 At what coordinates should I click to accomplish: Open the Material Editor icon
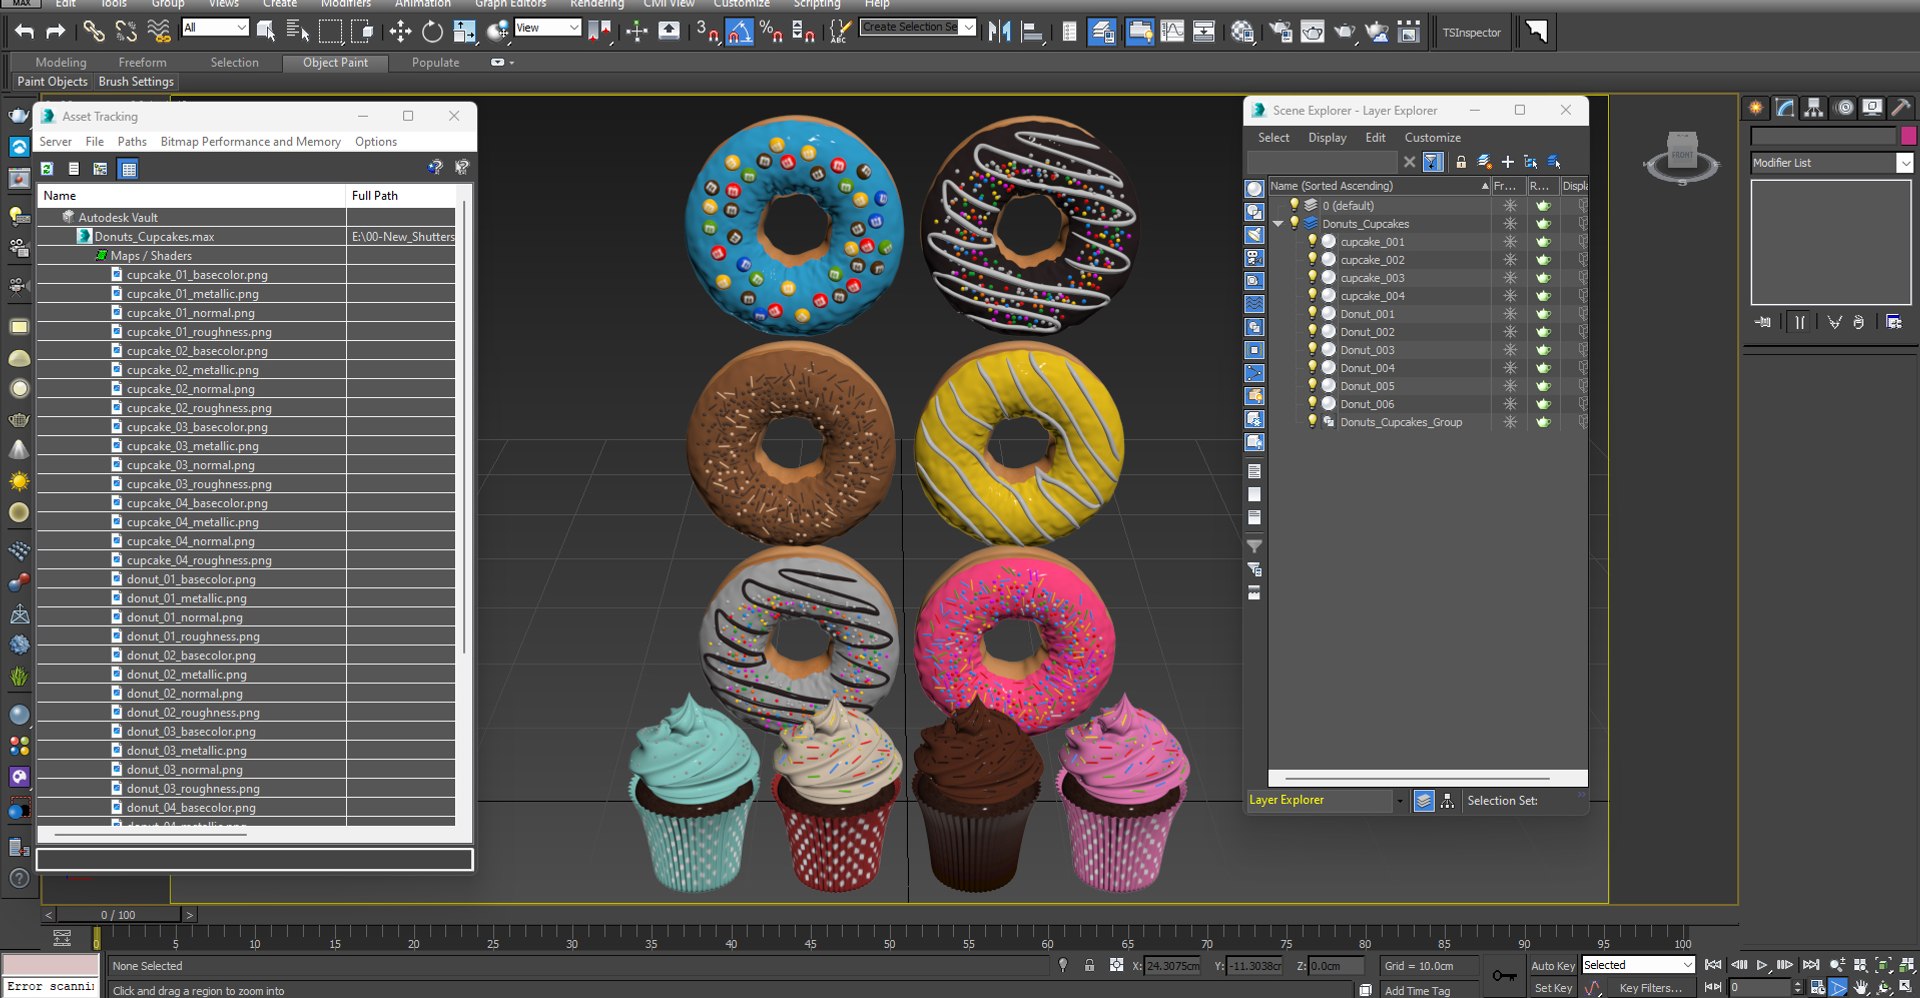click(1242, 32)
